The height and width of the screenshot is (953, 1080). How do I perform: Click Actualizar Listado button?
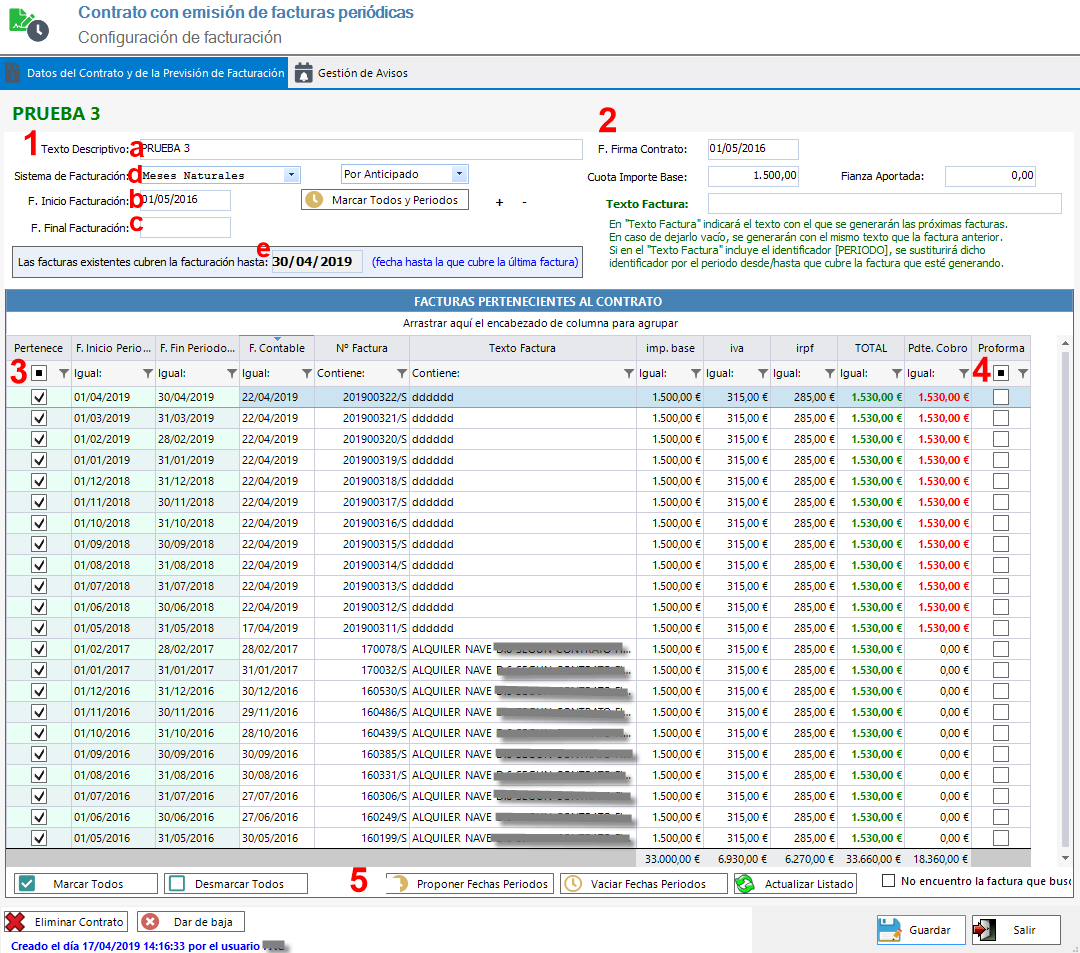tap(795, 883)
